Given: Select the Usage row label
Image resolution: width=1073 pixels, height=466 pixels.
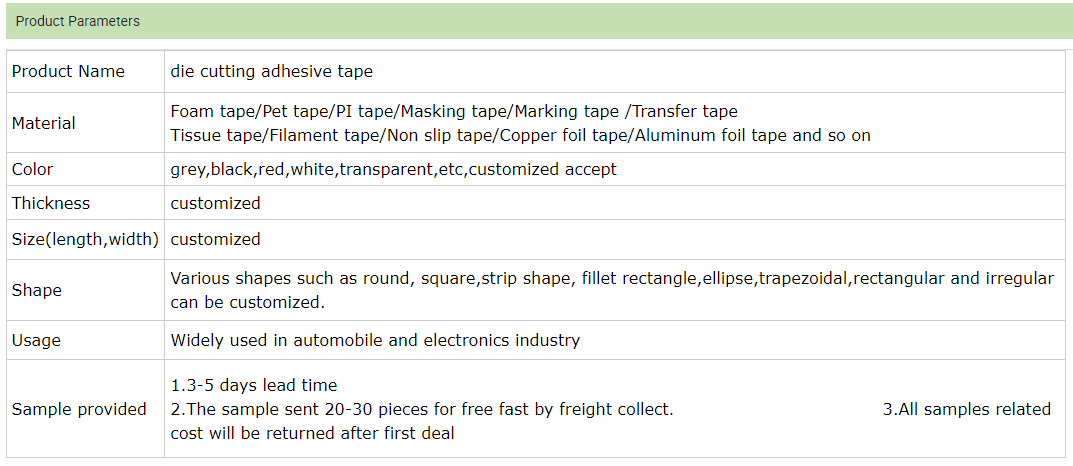Looking at the screenshot, I should pos(36,340).
